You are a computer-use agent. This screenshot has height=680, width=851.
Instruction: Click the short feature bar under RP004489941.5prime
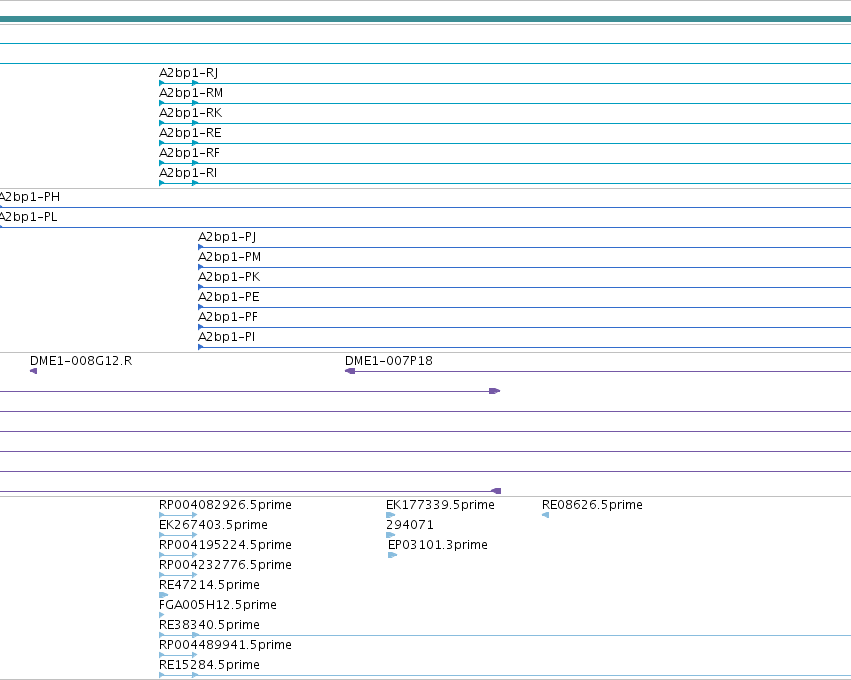[x=179, y=655]
